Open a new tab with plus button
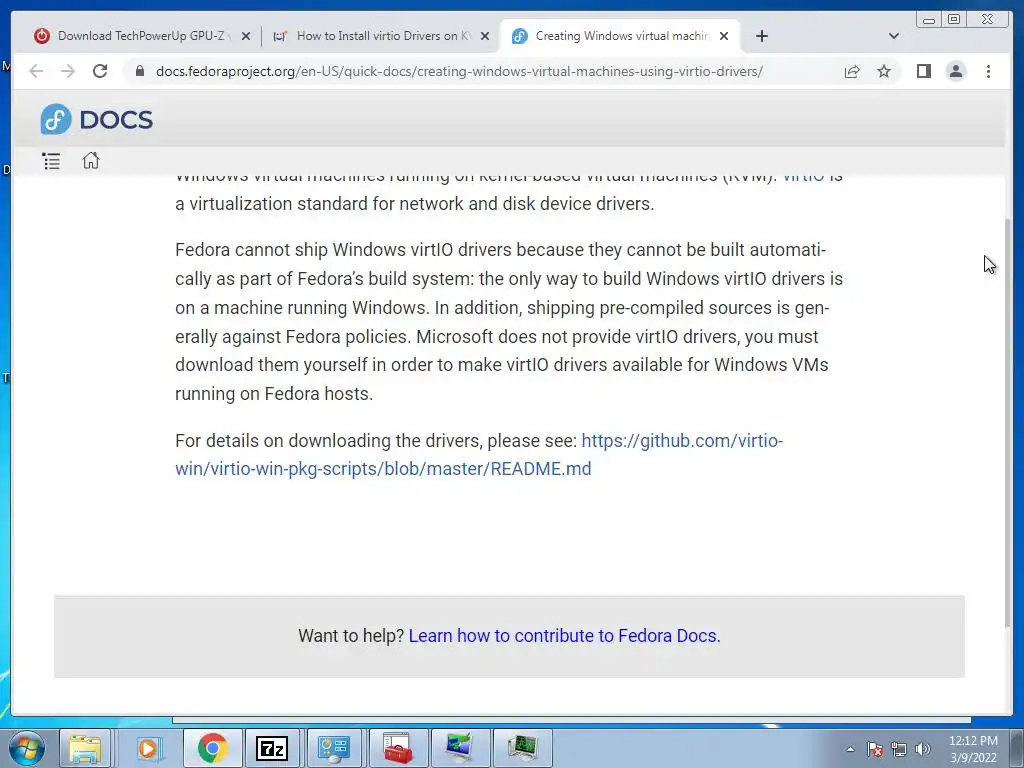 (761, 36)
